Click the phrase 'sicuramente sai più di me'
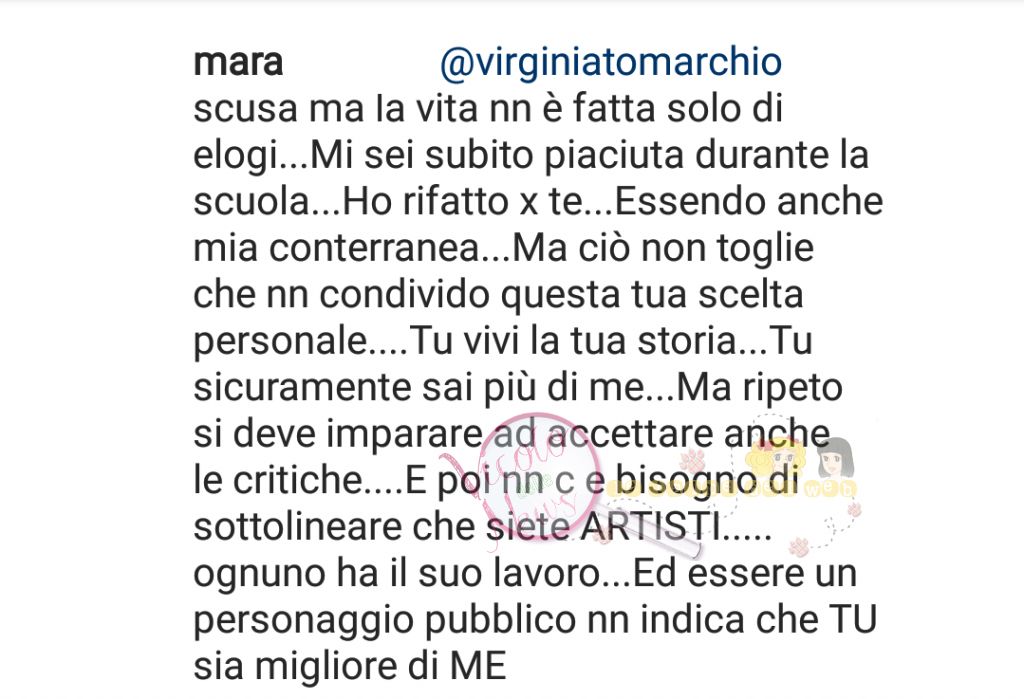 [x=419, y=388]
